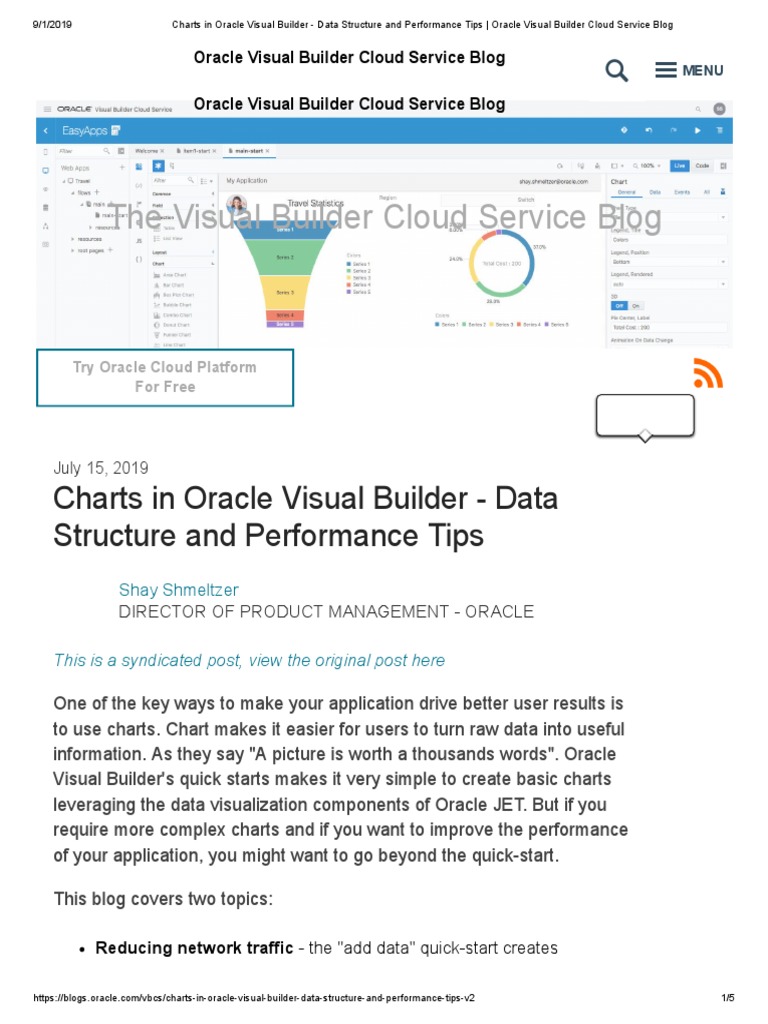
Task: Switch editor to Live mode
Action: (679, 165)
